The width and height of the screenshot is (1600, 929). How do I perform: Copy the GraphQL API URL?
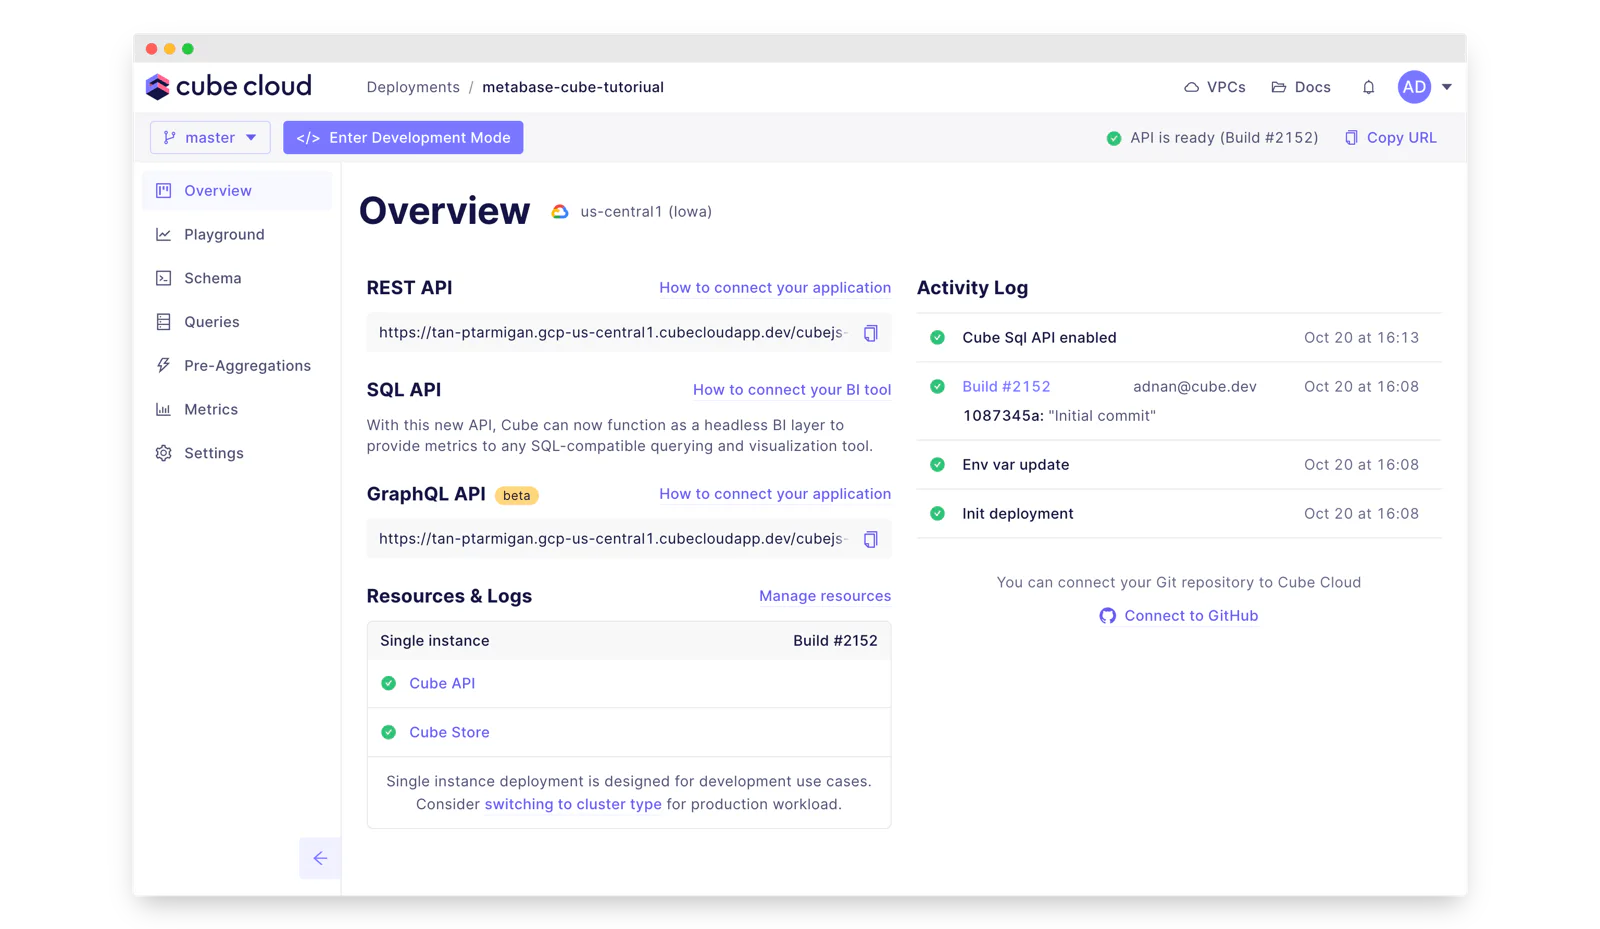pos(871,539)
